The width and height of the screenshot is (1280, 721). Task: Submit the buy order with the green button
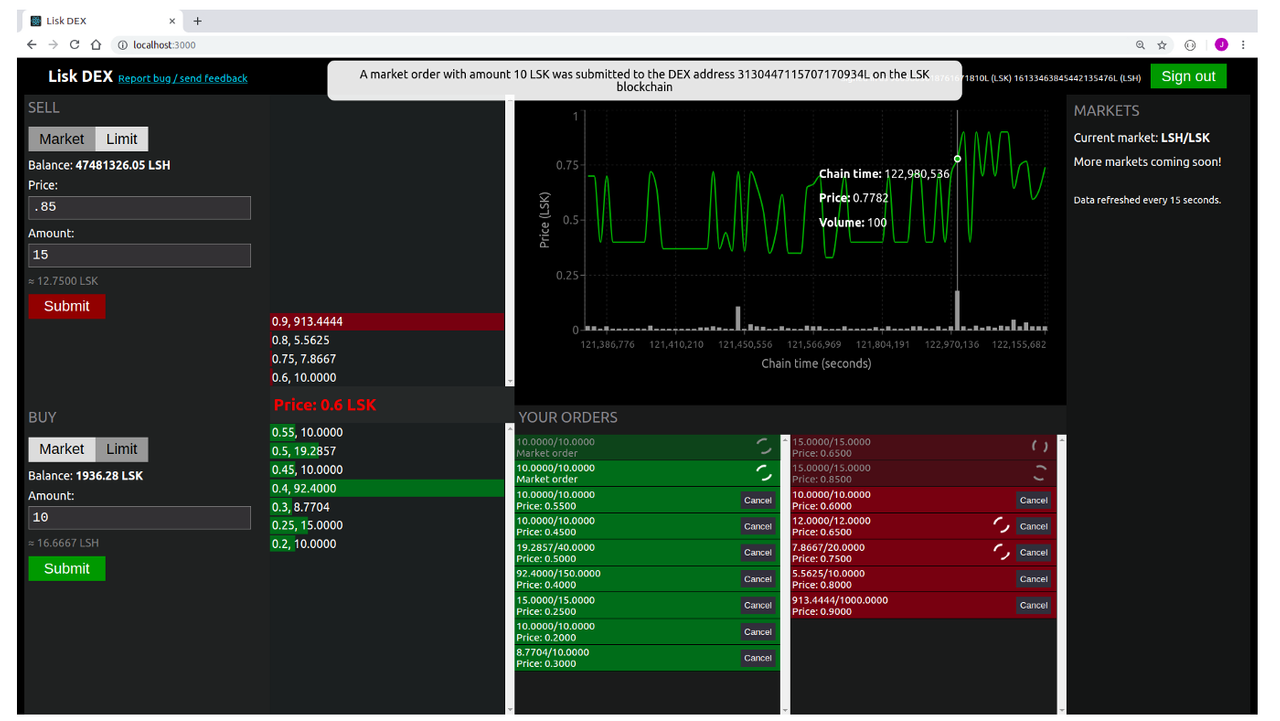[x=67, y=568]
